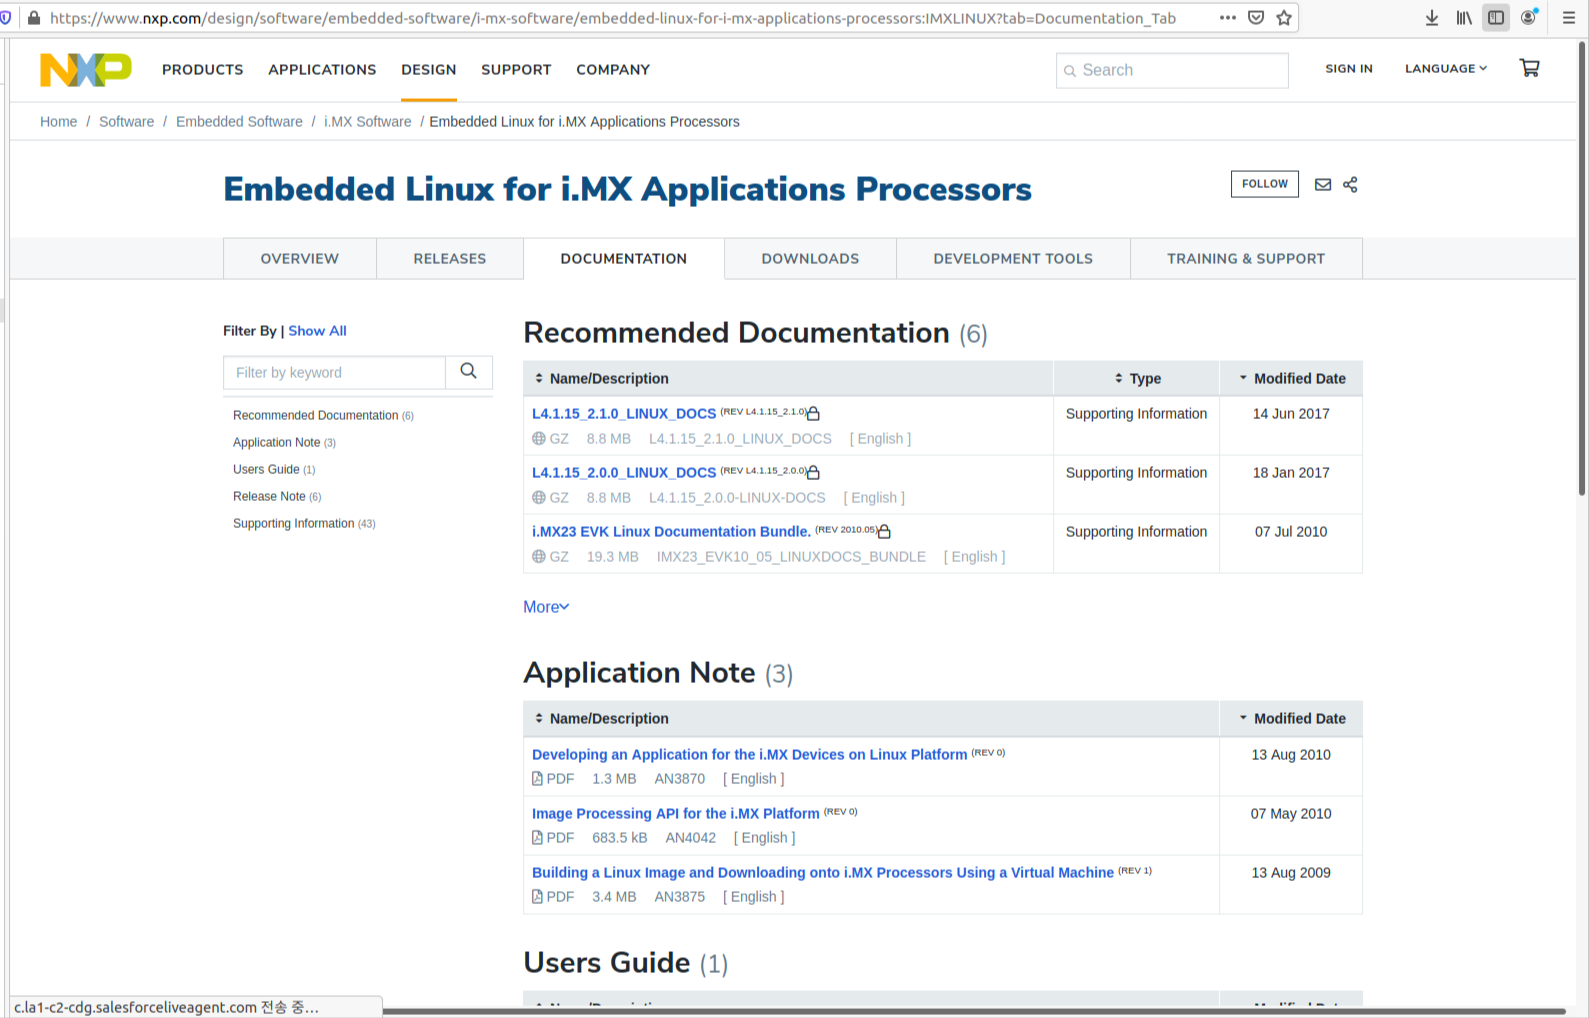
Task: Click lock icon beside i.MX23 EVK bundle
Action: [884, 531]
